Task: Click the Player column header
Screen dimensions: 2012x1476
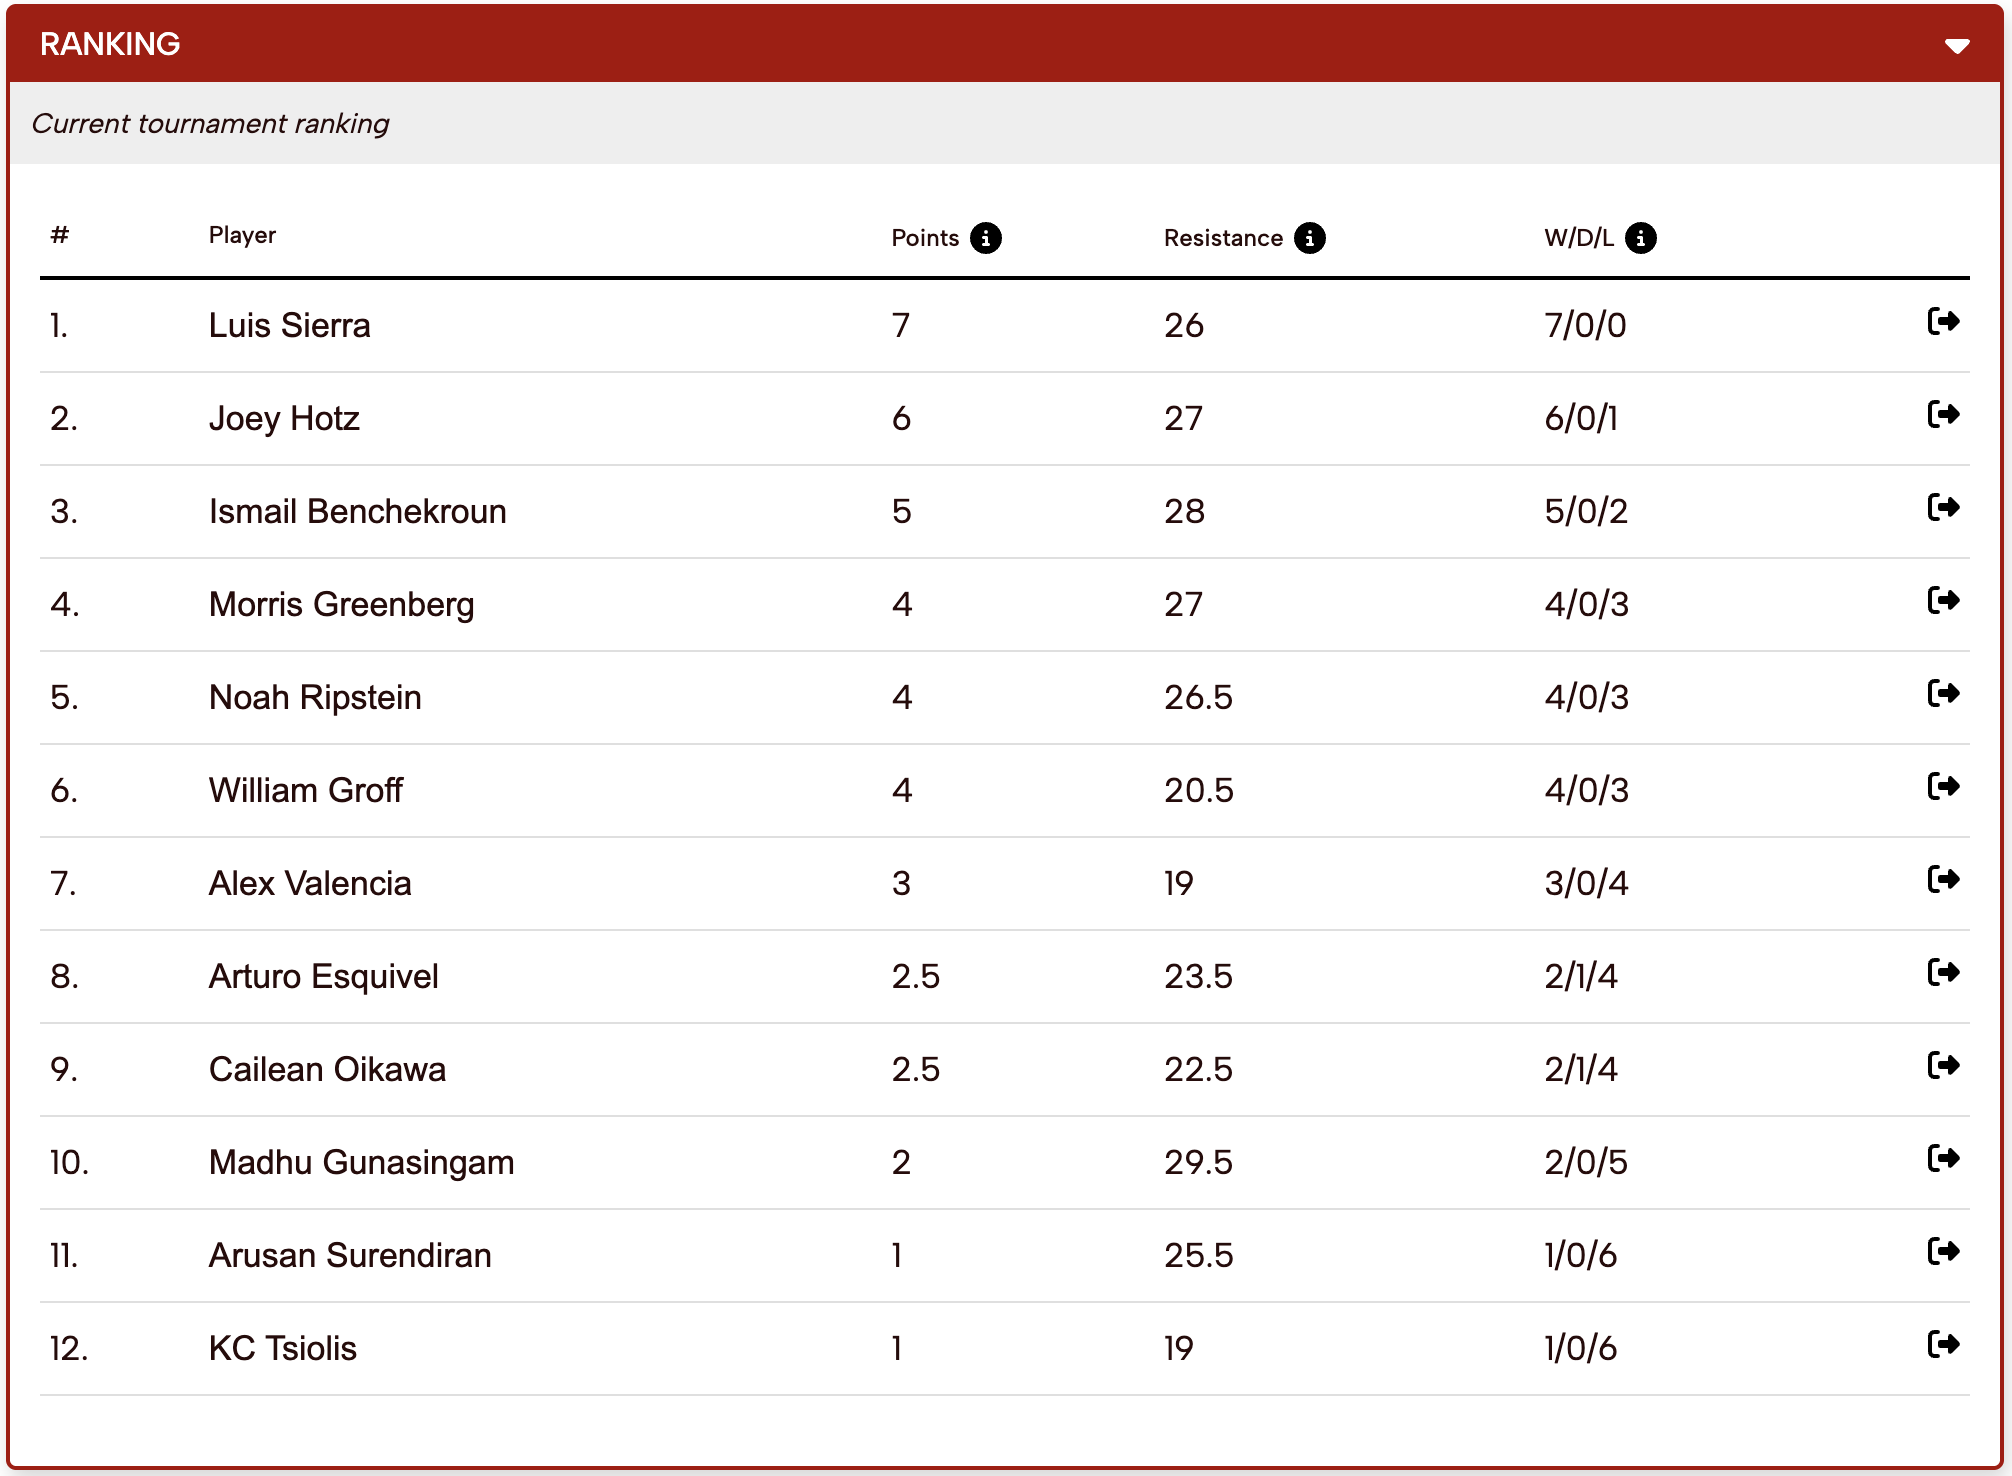Action: (242, 235)
